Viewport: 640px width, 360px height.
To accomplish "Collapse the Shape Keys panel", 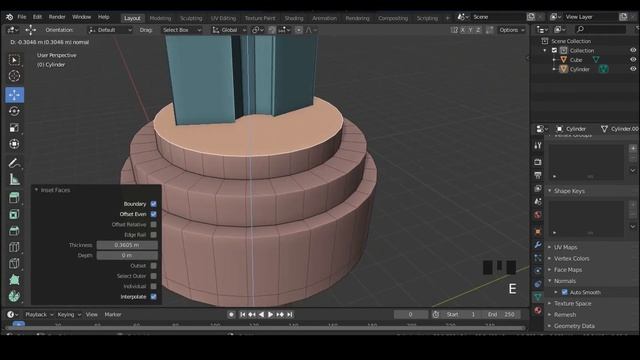I will coord(569,191).
